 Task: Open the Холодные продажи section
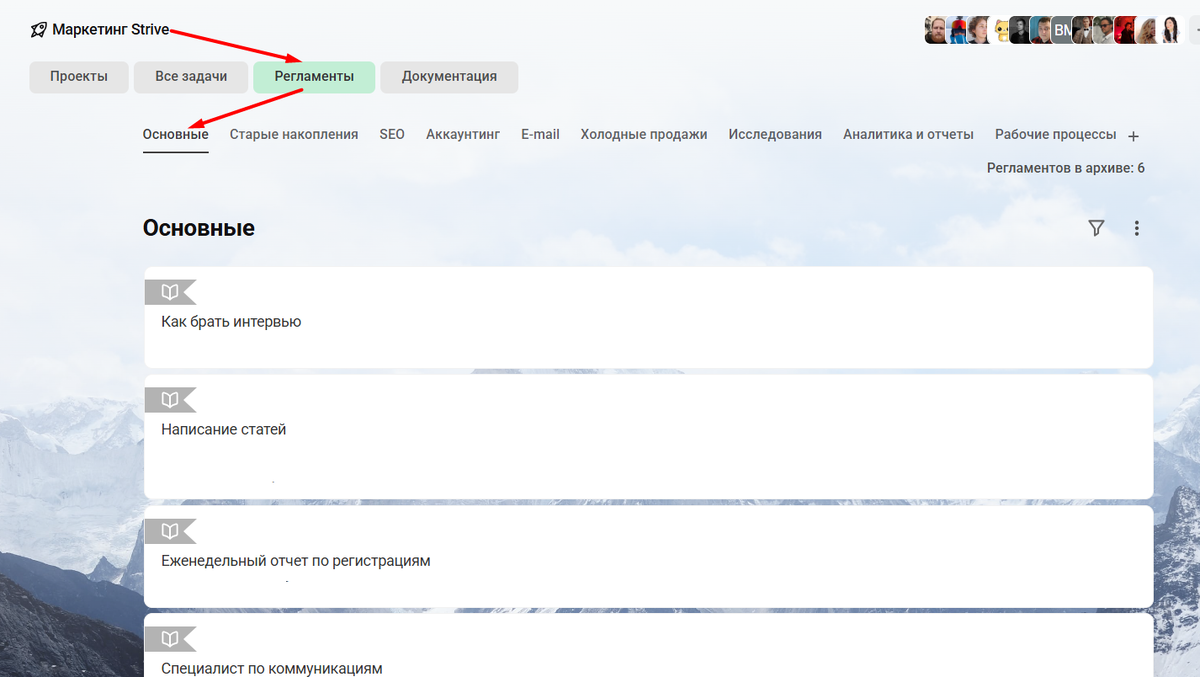645,134
